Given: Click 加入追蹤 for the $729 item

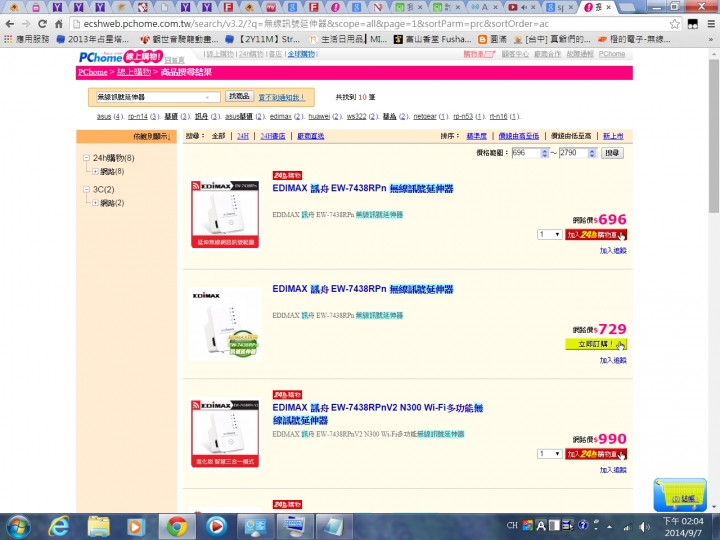Looking at the screenshot, I should click(613, 360).
